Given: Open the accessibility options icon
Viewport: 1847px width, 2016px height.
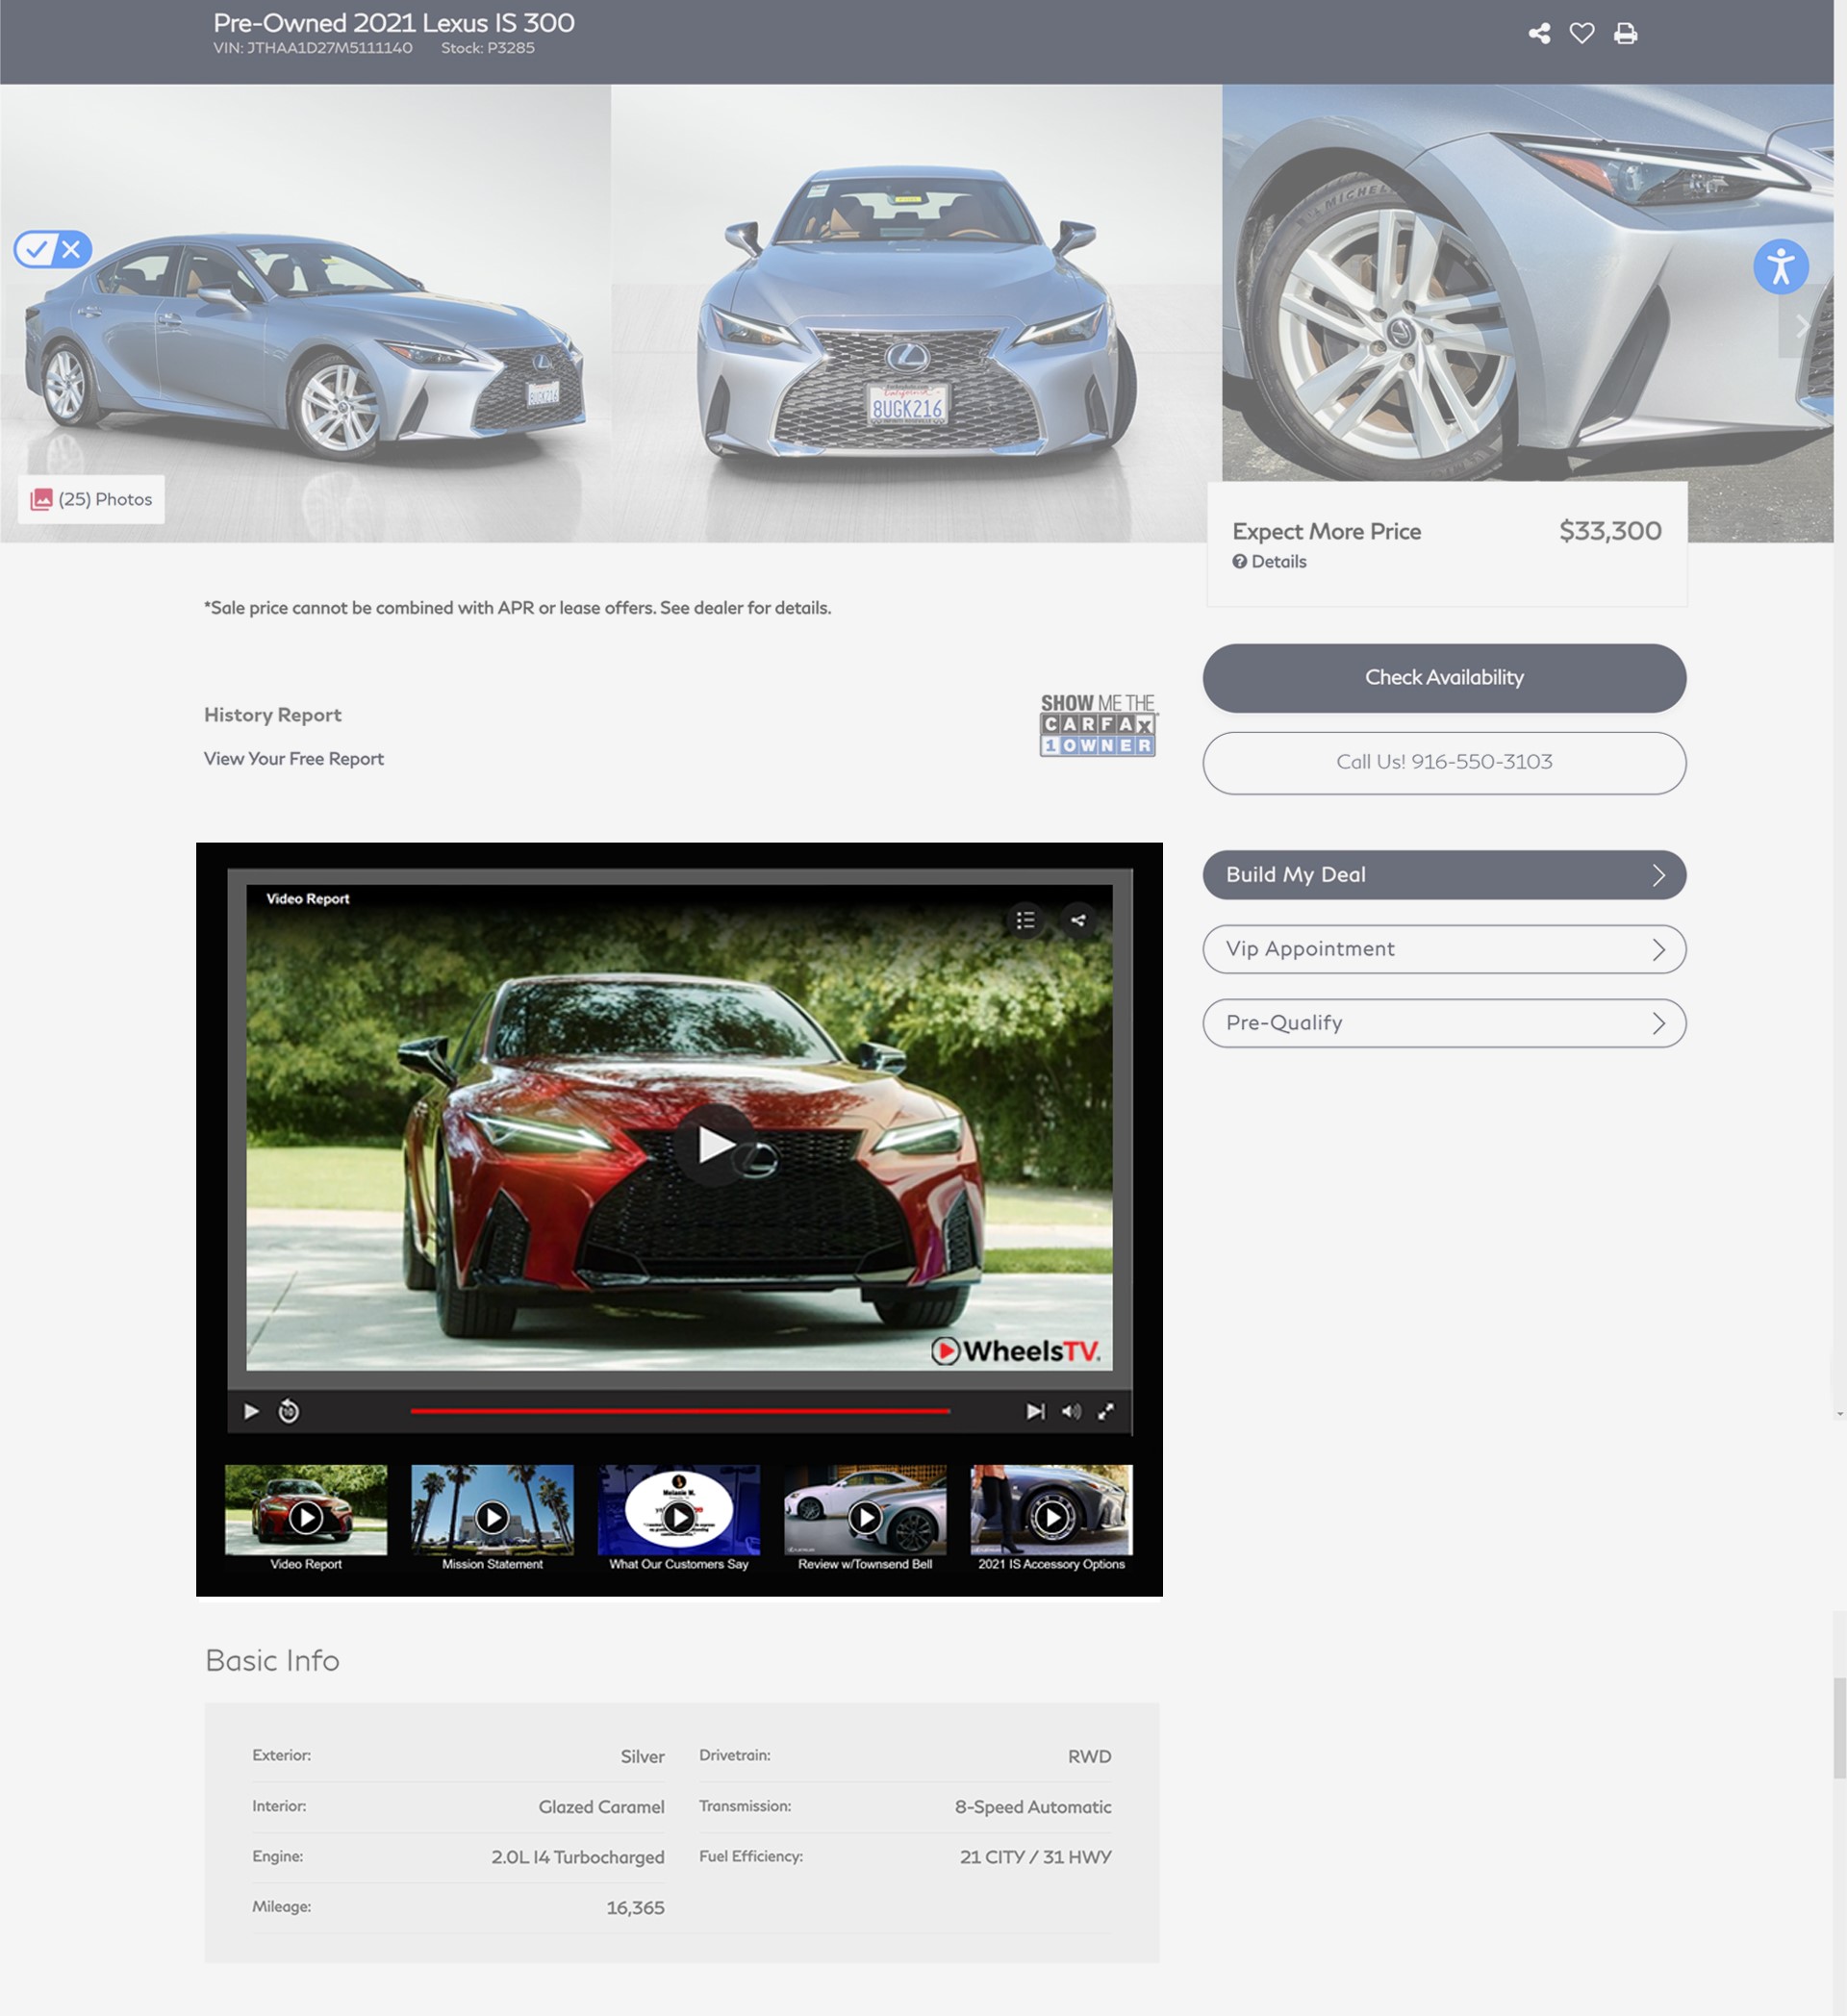Looking at the screenshot, I should click(x=1782, y=266).
